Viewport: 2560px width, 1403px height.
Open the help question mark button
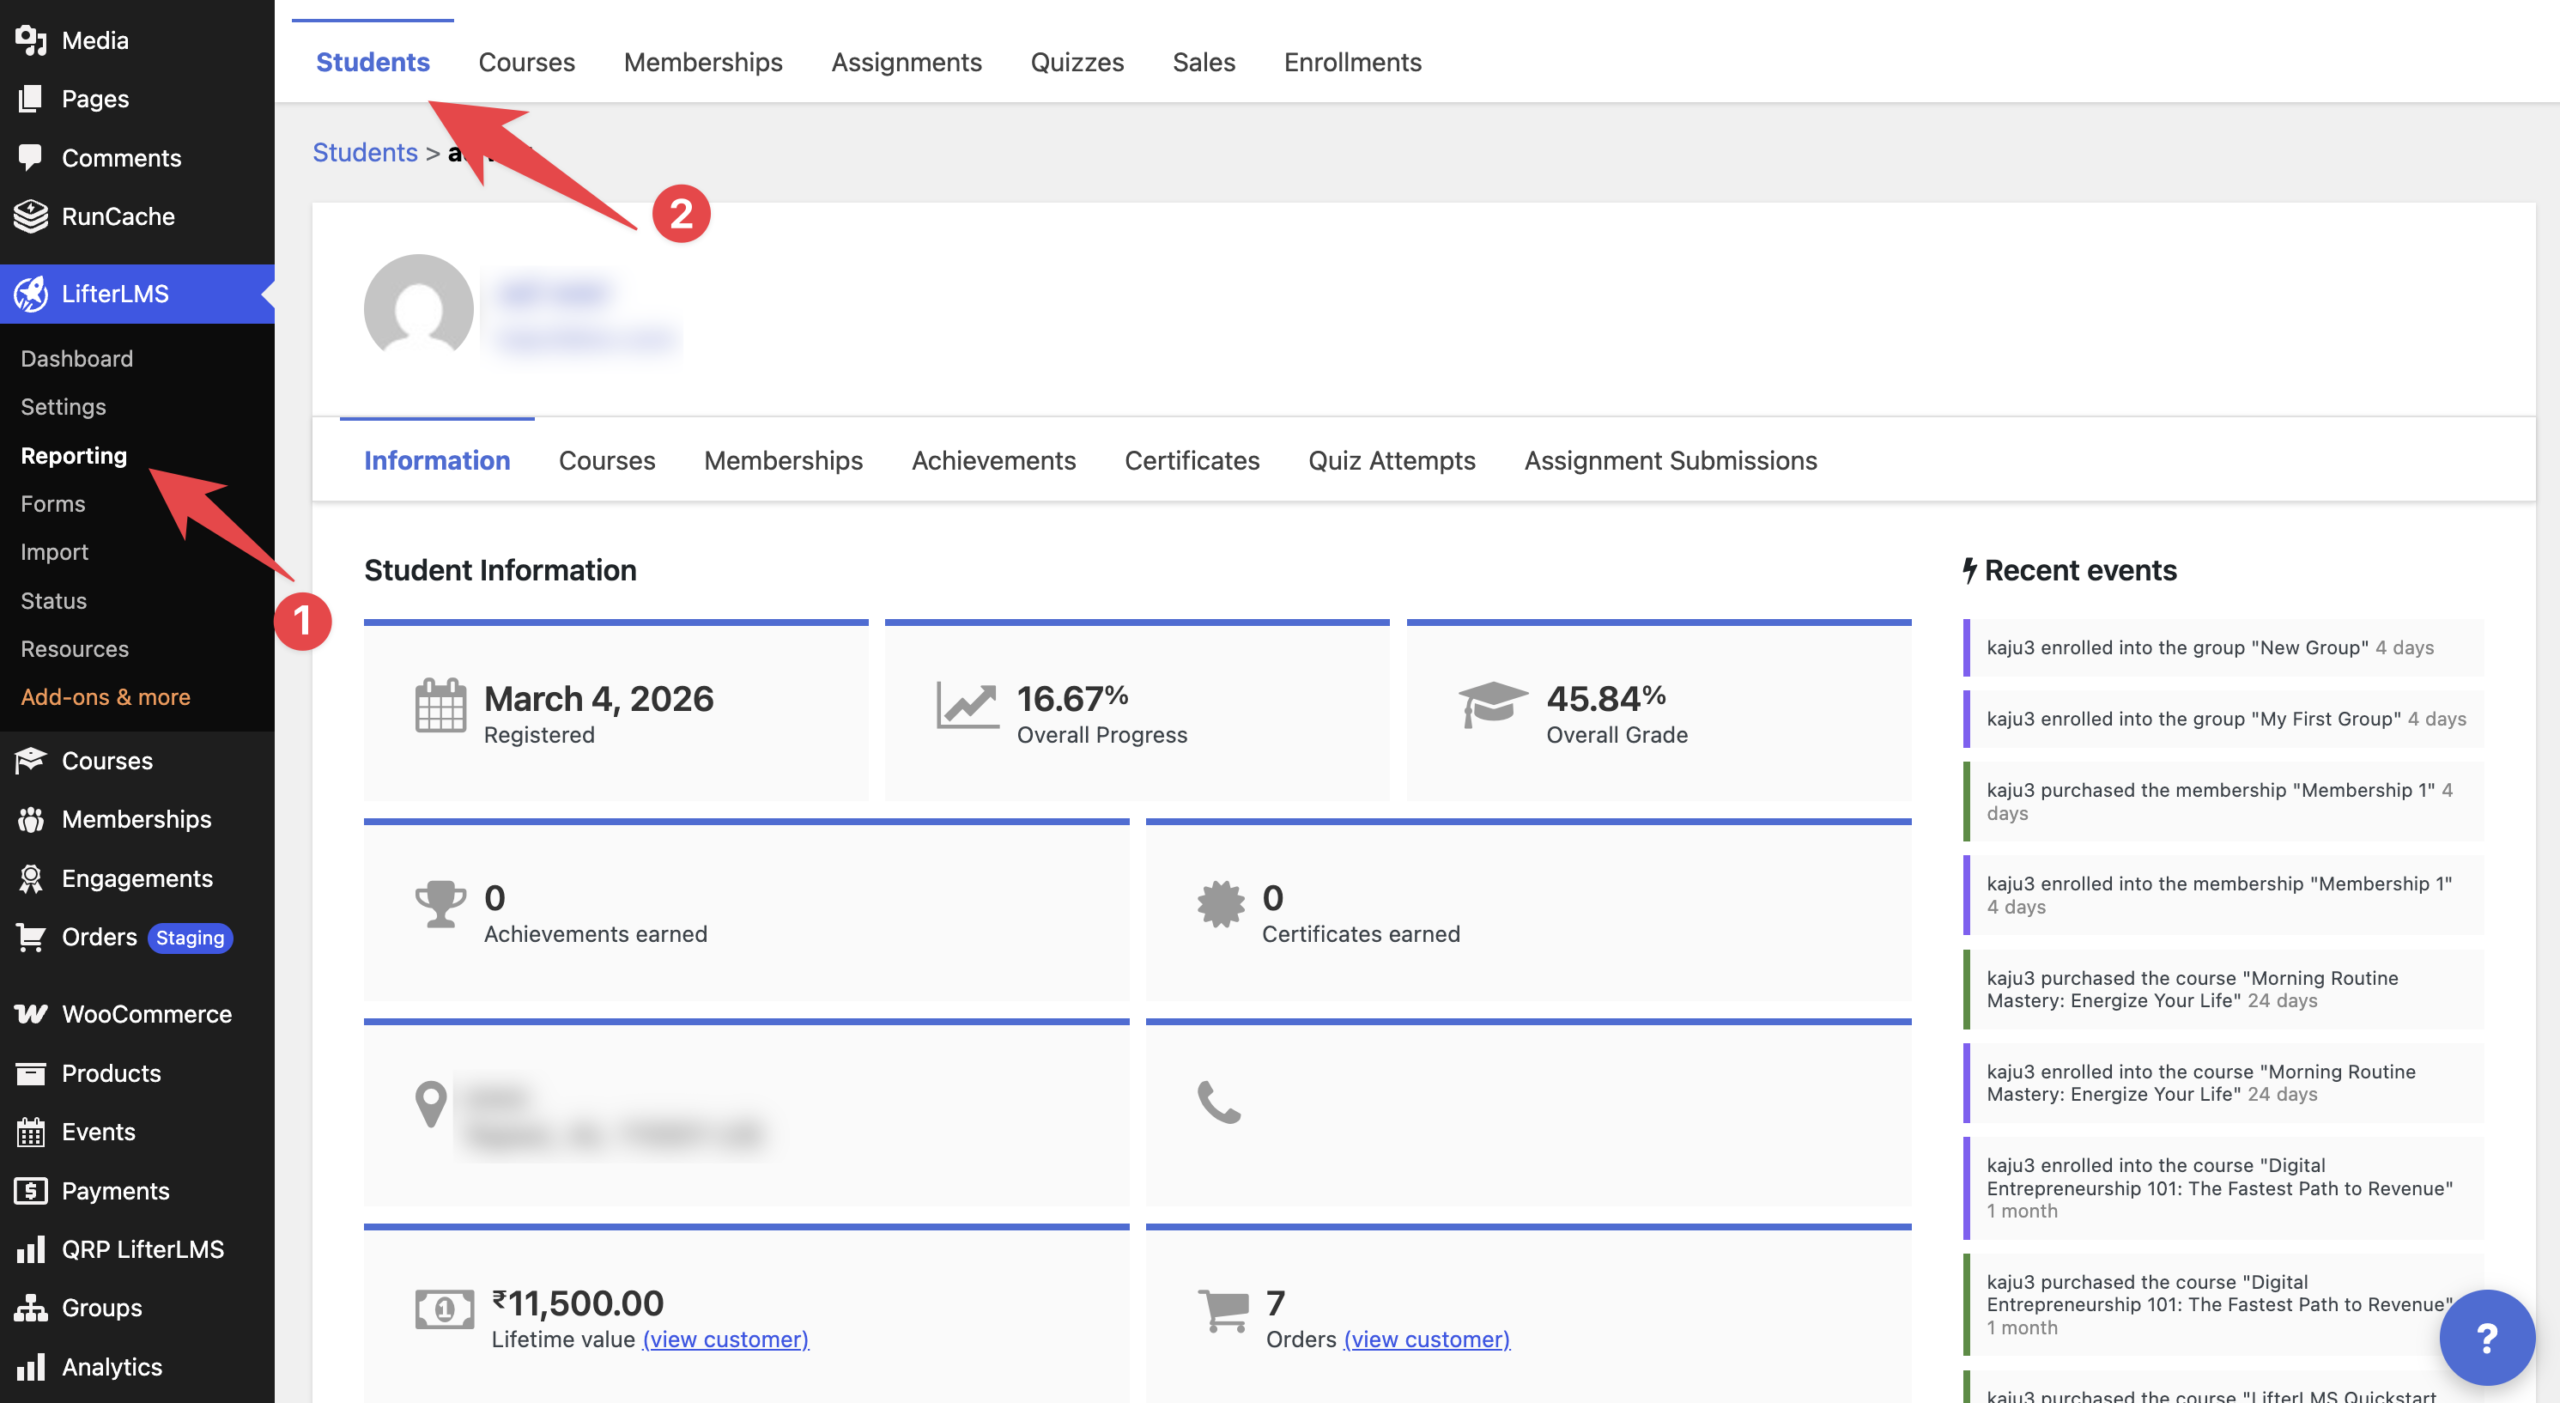[2487, 1337]
